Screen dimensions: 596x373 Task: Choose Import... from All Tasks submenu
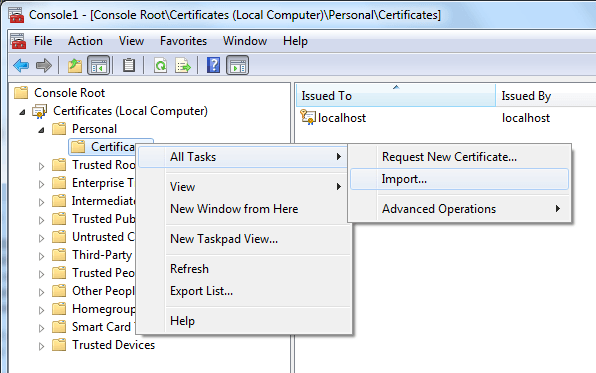[459, 179]
